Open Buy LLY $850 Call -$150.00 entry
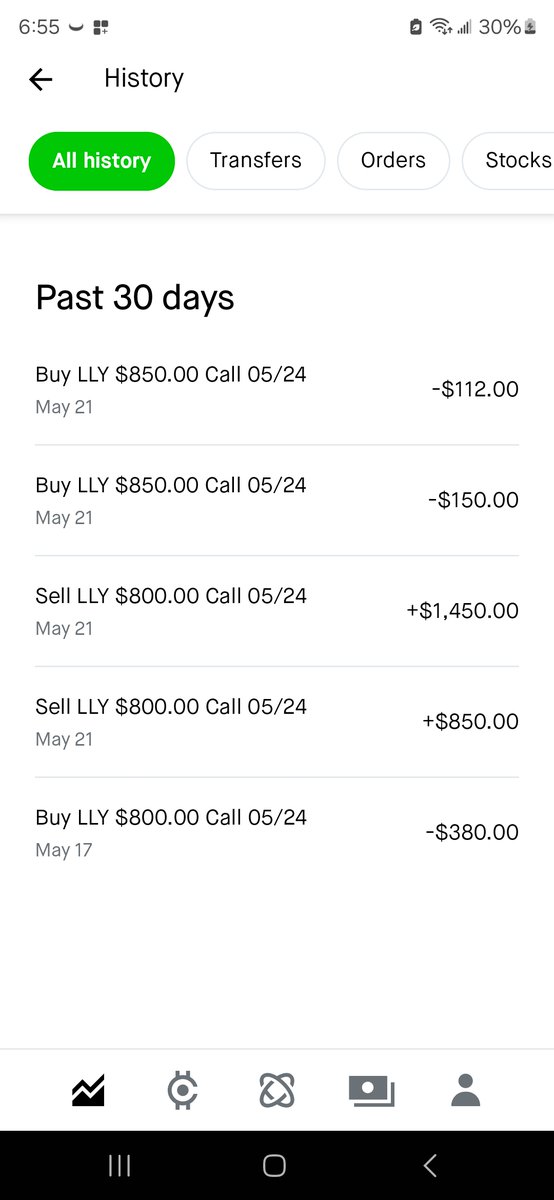 pos(277,500)
